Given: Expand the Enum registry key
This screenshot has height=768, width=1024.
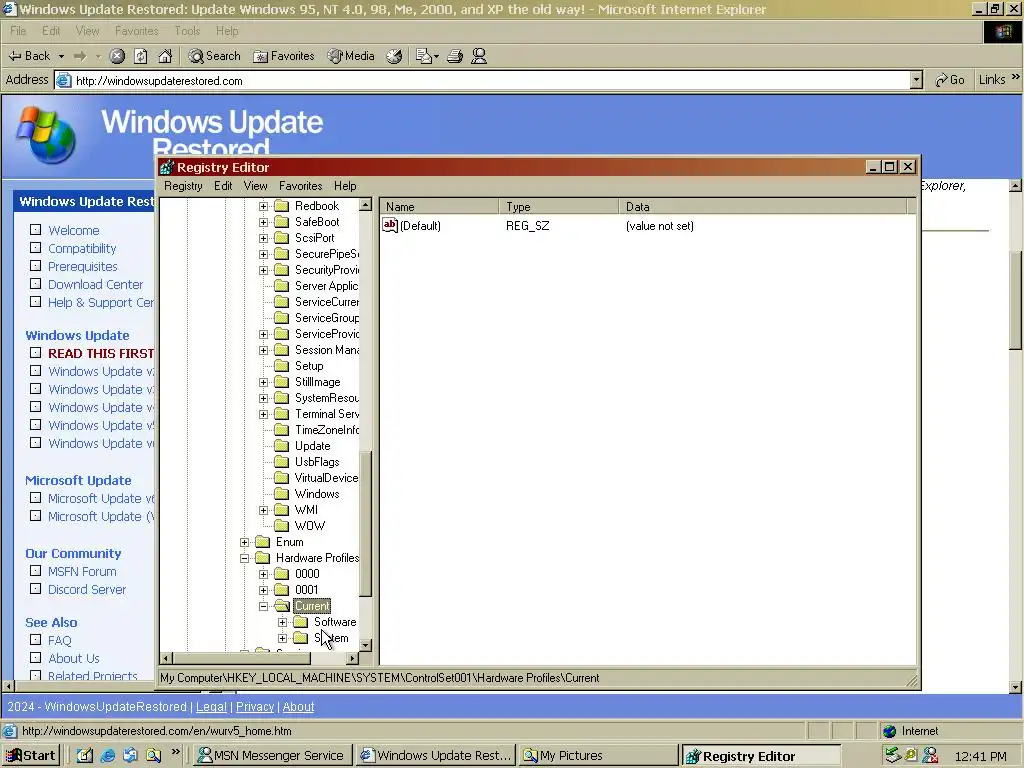Looking at the screenshot, I should coord(244,542).
